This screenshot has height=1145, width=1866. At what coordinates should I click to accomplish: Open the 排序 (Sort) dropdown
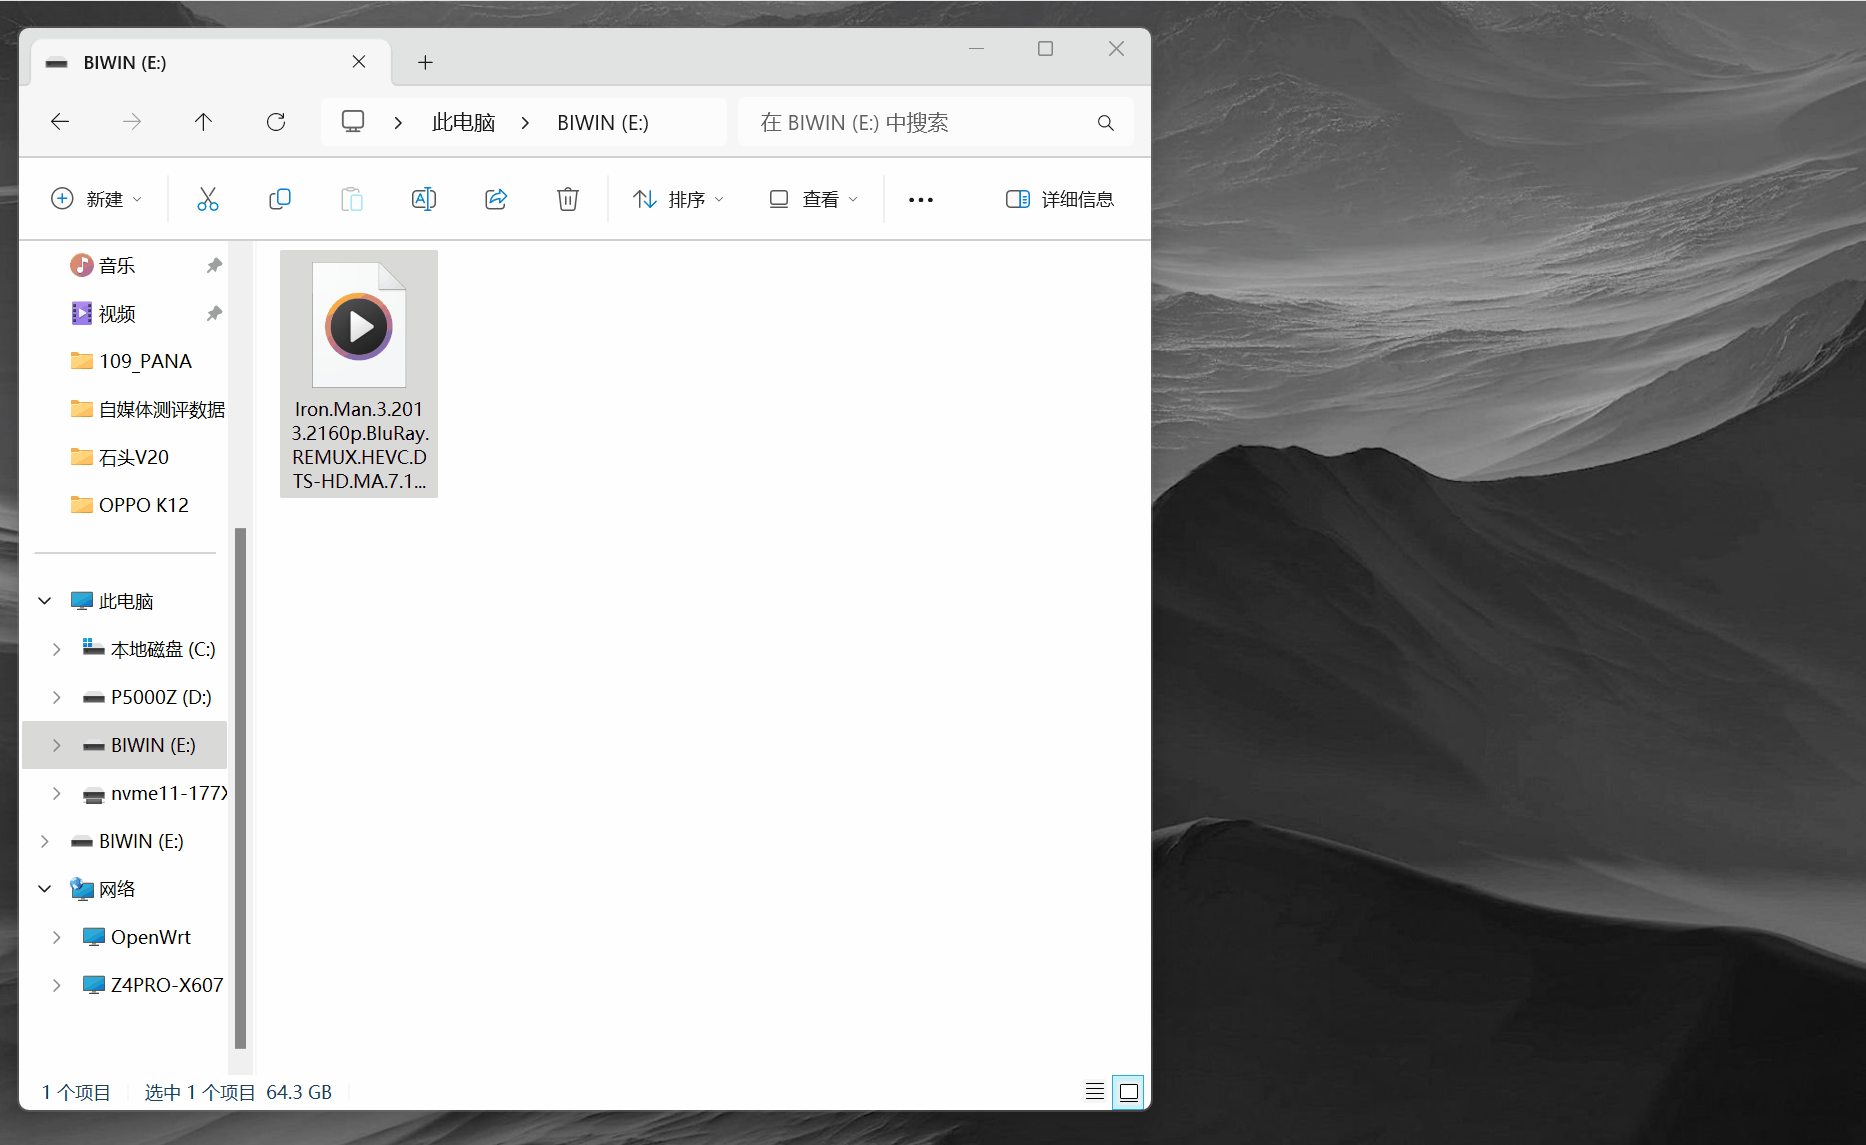tap(678, 199)
